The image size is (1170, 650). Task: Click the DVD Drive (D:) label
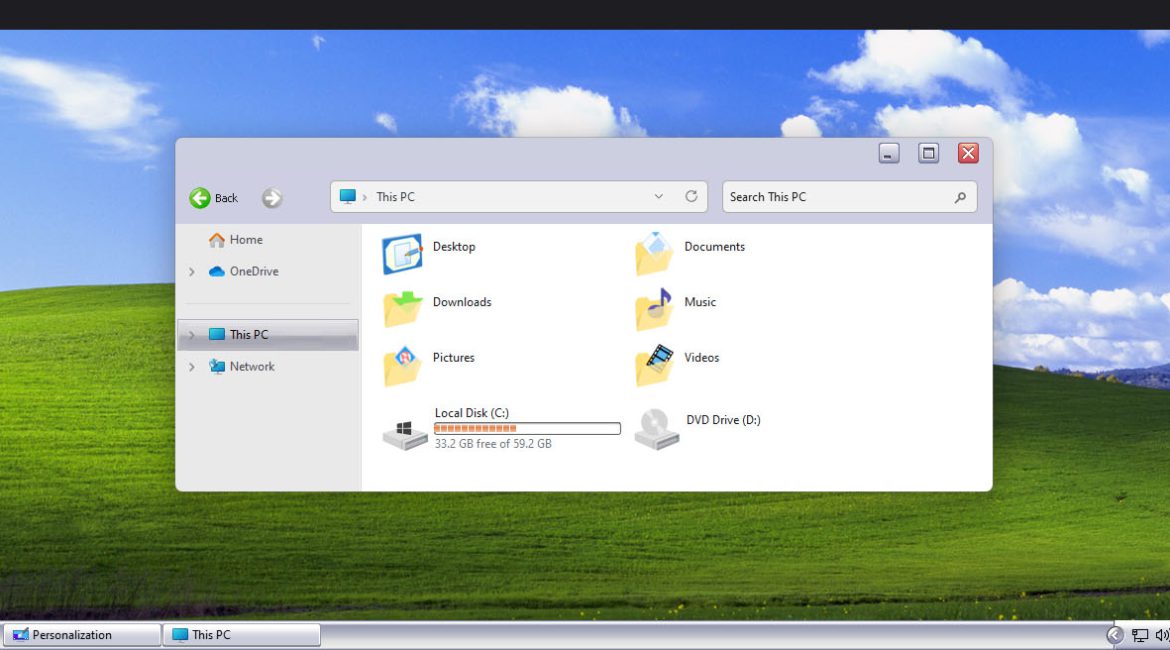click(x=723, y=419)
